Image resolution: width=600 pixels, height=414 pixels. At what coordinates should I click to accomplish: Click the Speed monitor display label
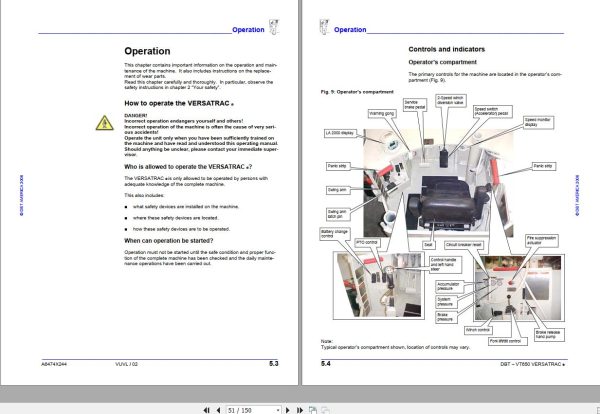pos(538,122)
